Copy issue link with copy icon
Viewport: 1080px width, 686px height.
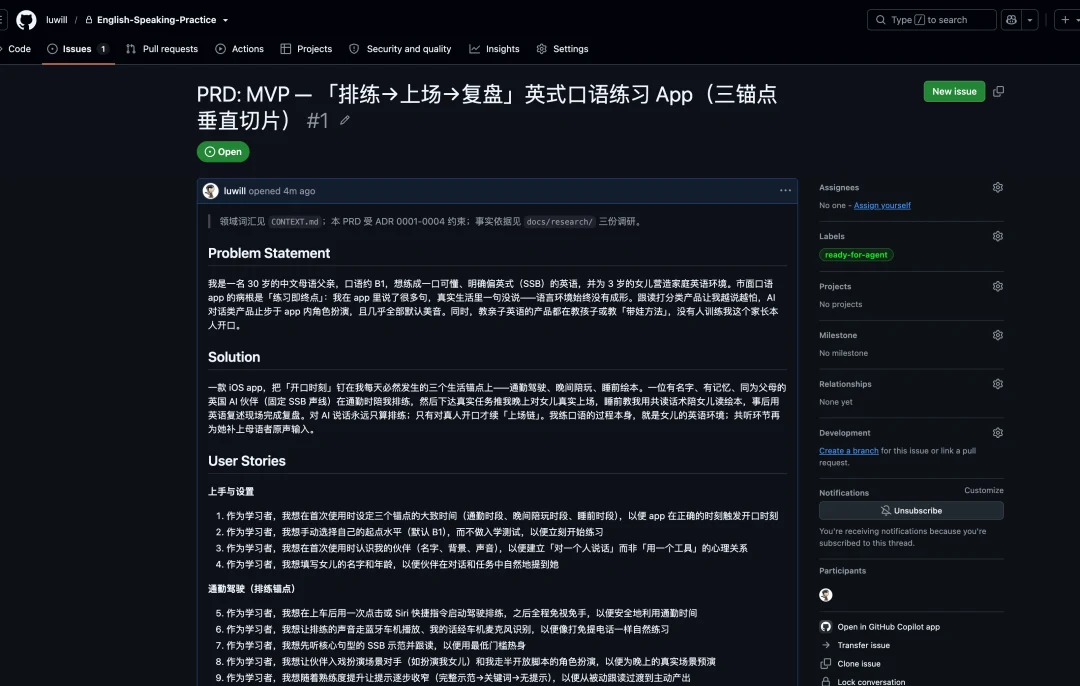pos(998,92)
